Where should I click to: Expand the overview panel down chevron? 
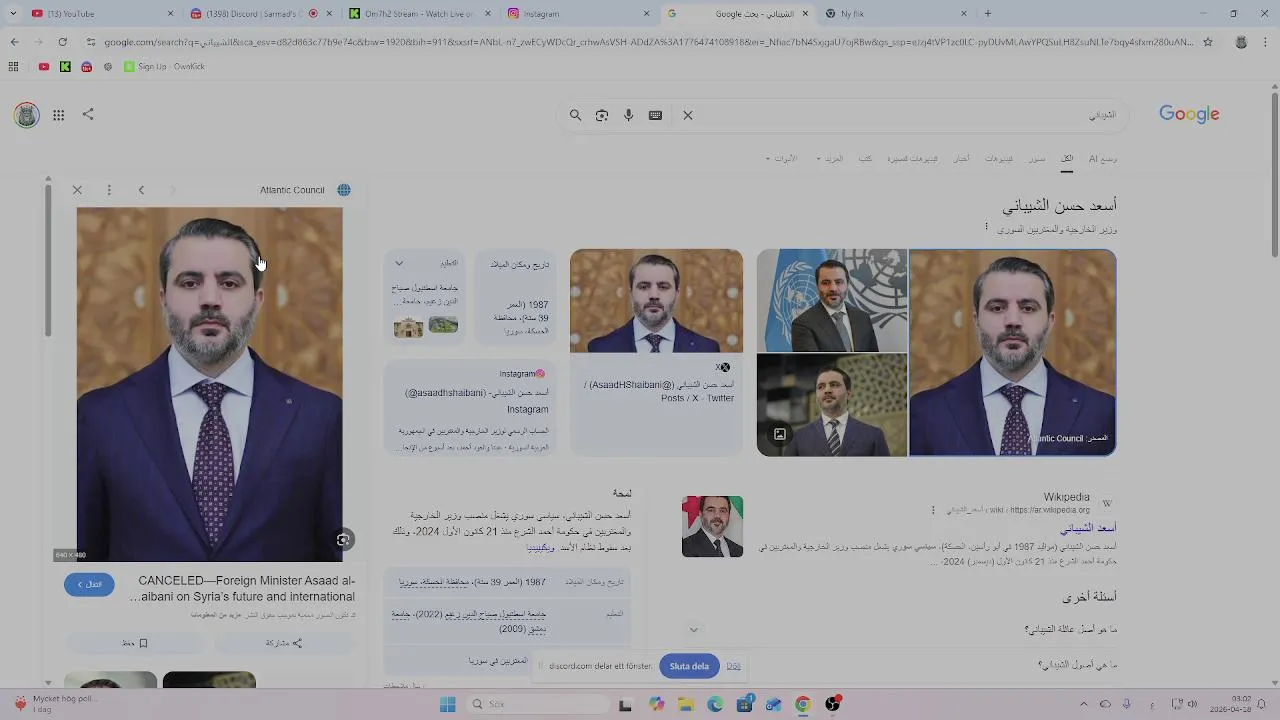693,630
